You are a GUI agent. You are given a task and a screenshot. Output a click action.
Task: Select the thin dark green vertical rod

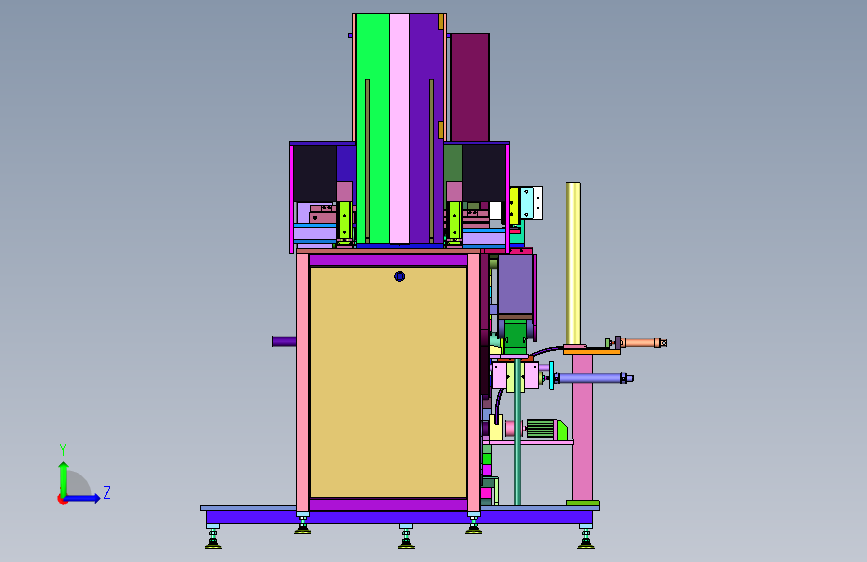pos(518,432)
